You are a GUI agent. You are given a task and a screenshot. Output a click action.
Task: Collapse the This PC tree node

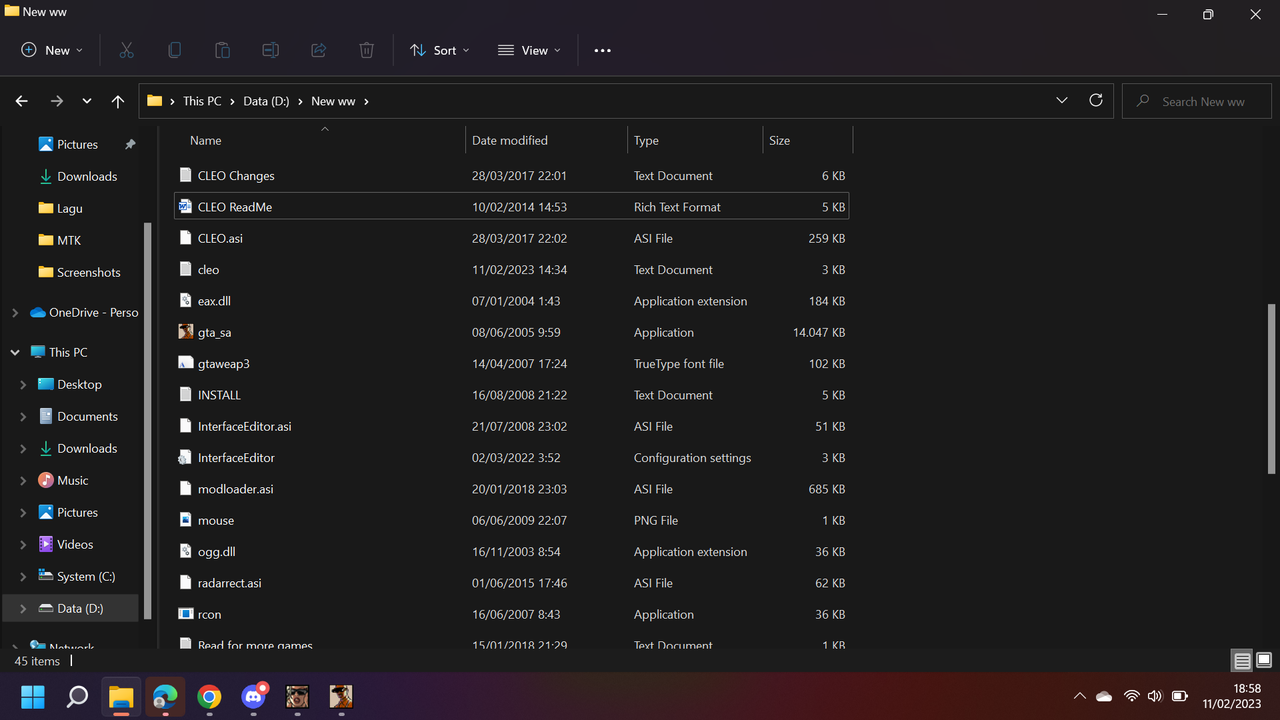point(14,352)
